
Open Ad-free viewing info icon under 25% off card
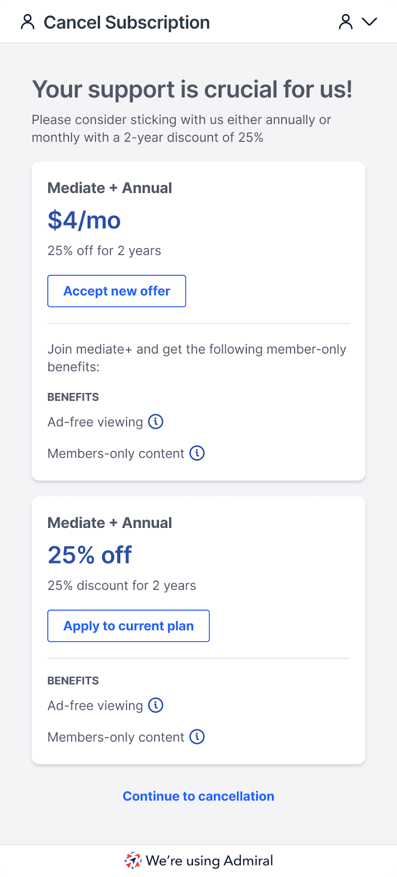coord(155,706)
